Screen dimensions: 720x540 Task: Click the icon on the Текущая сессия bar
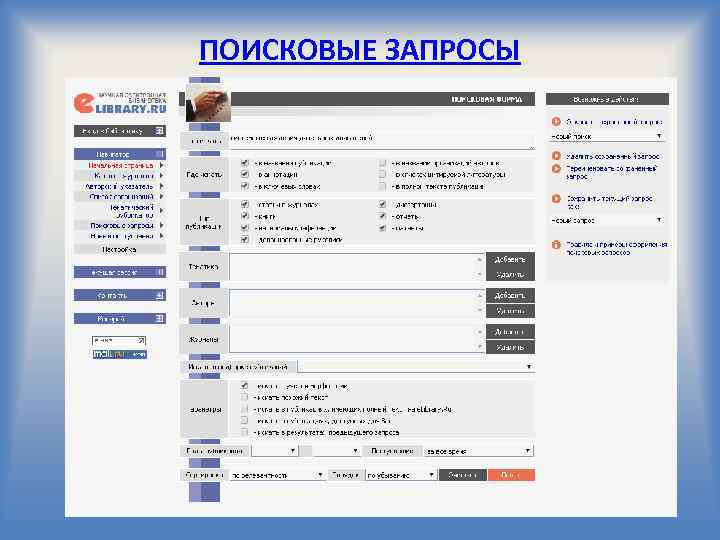160,272
